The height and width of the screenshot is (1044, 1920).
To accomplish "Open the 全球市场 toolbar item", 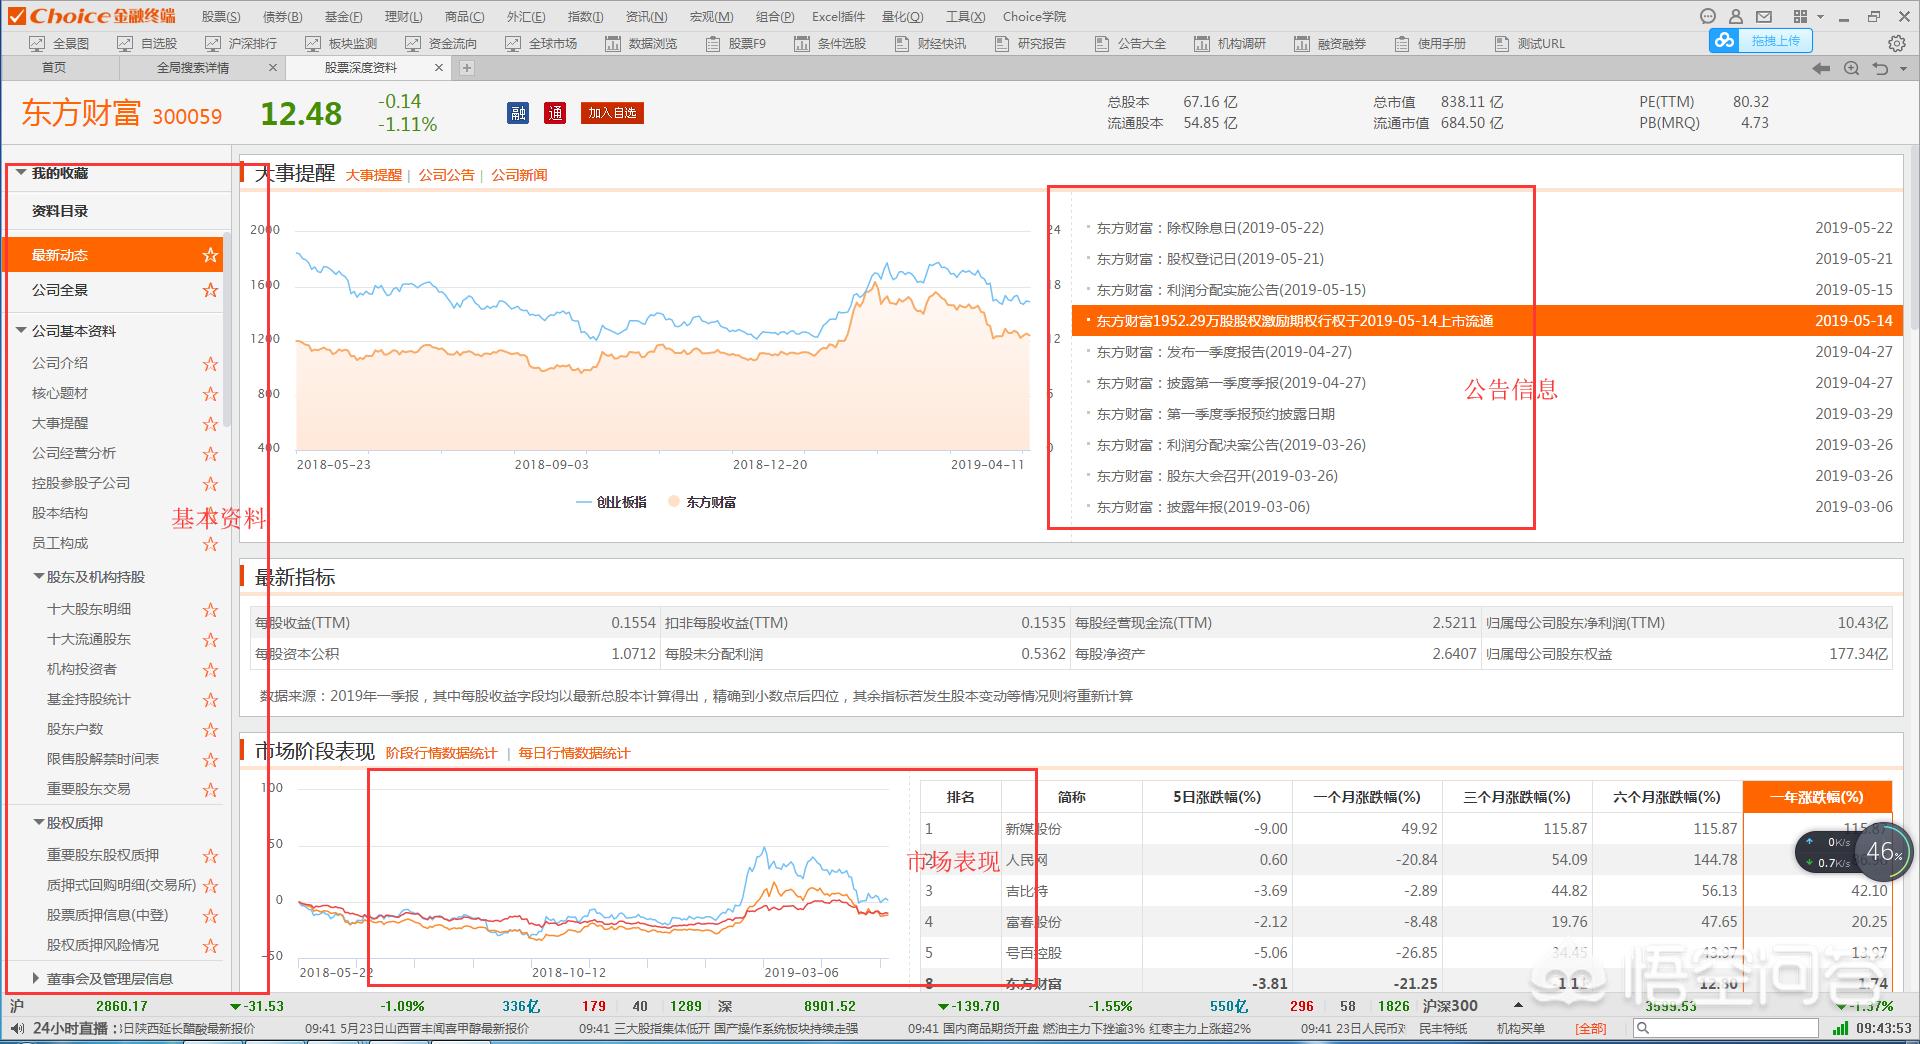I will tap(540, 43).
